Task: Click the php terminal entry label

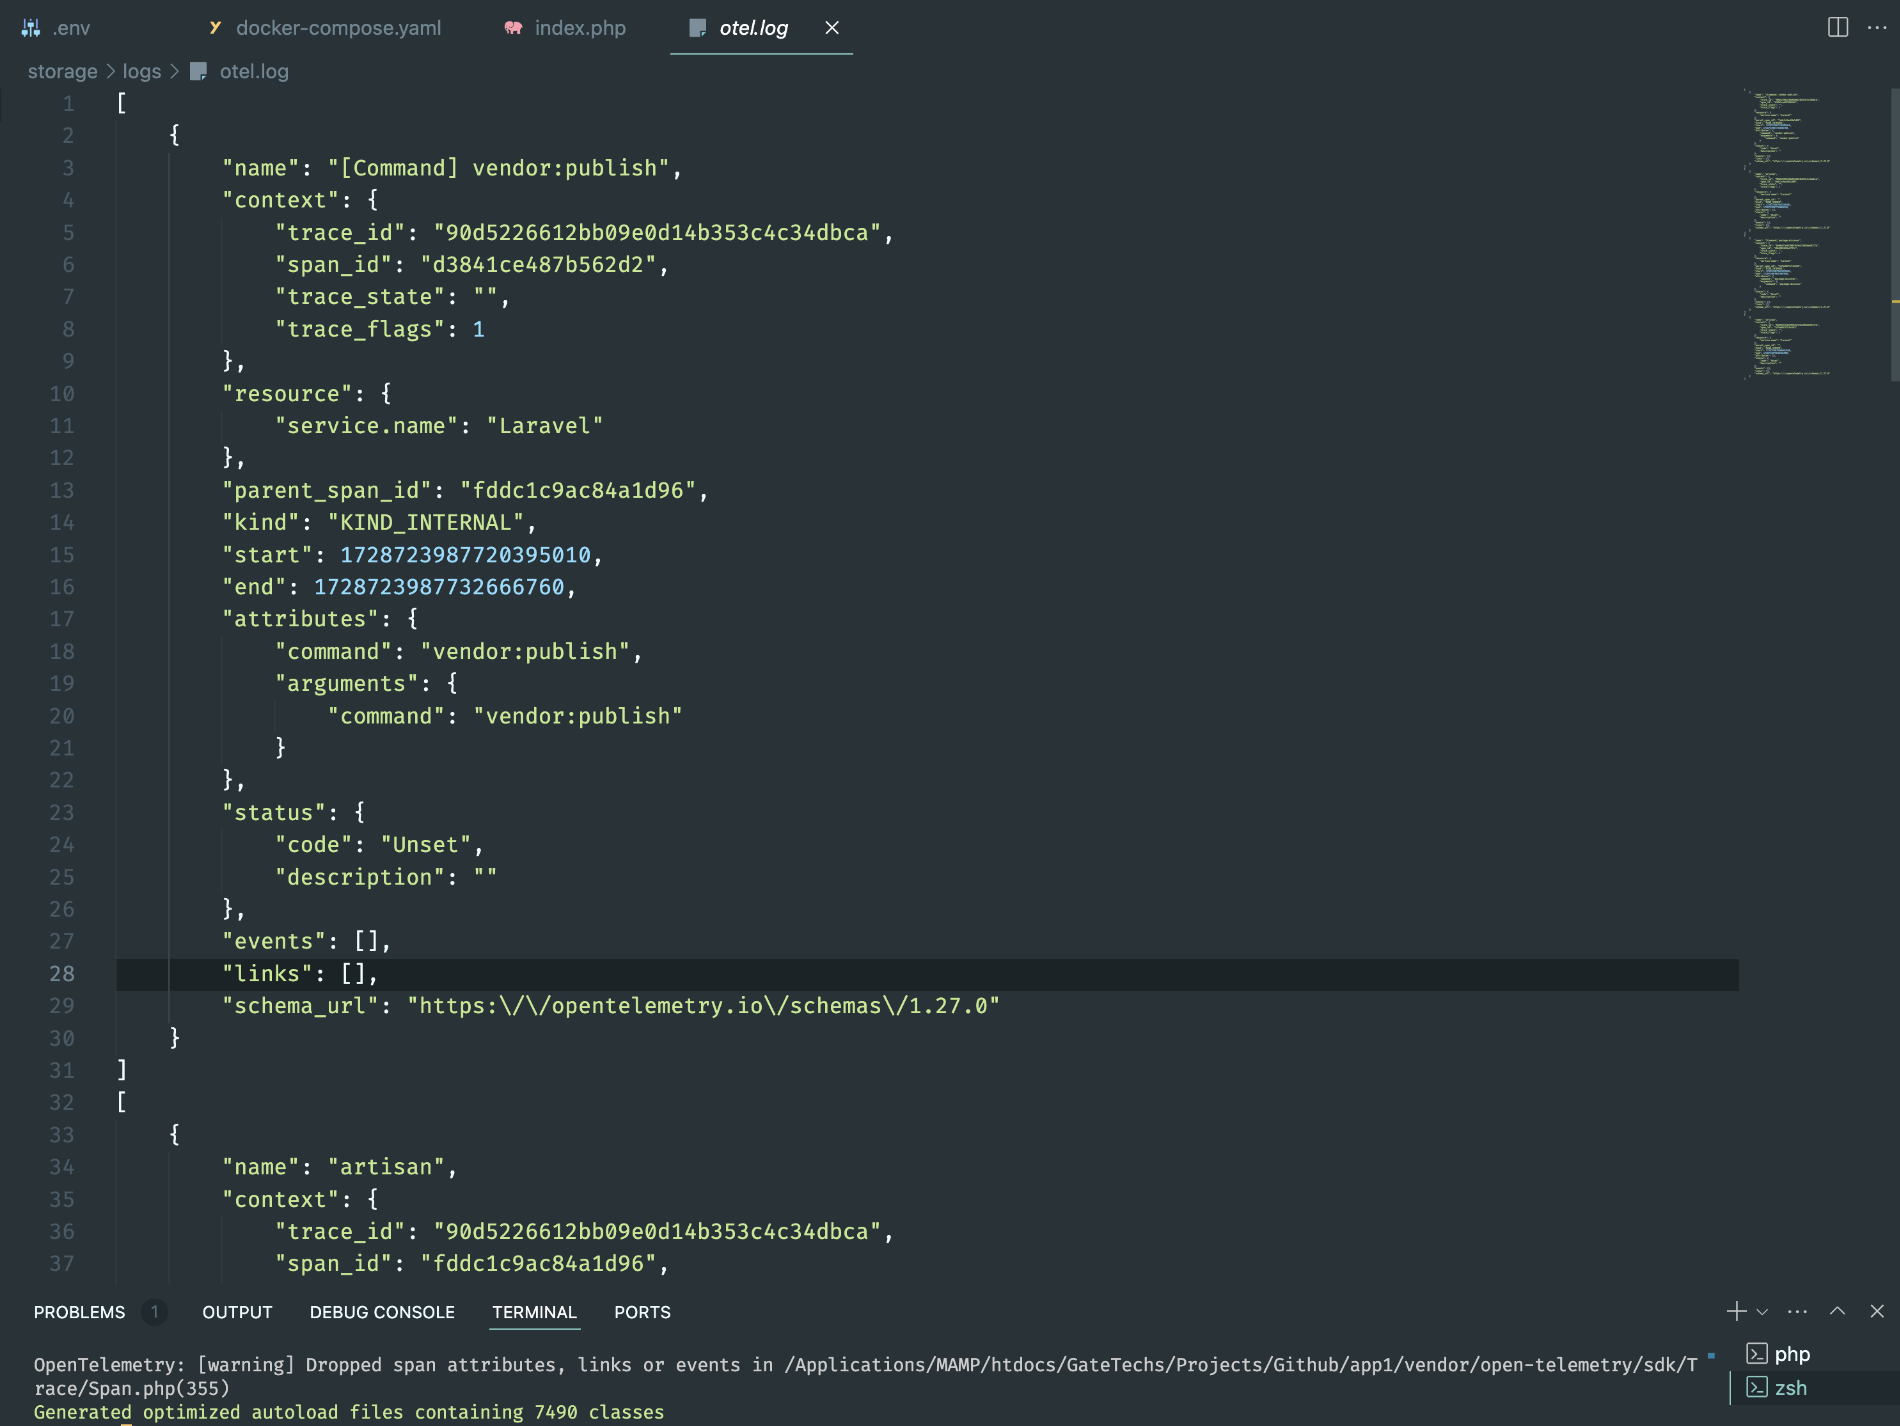Action: (x=1792, y=1354)
